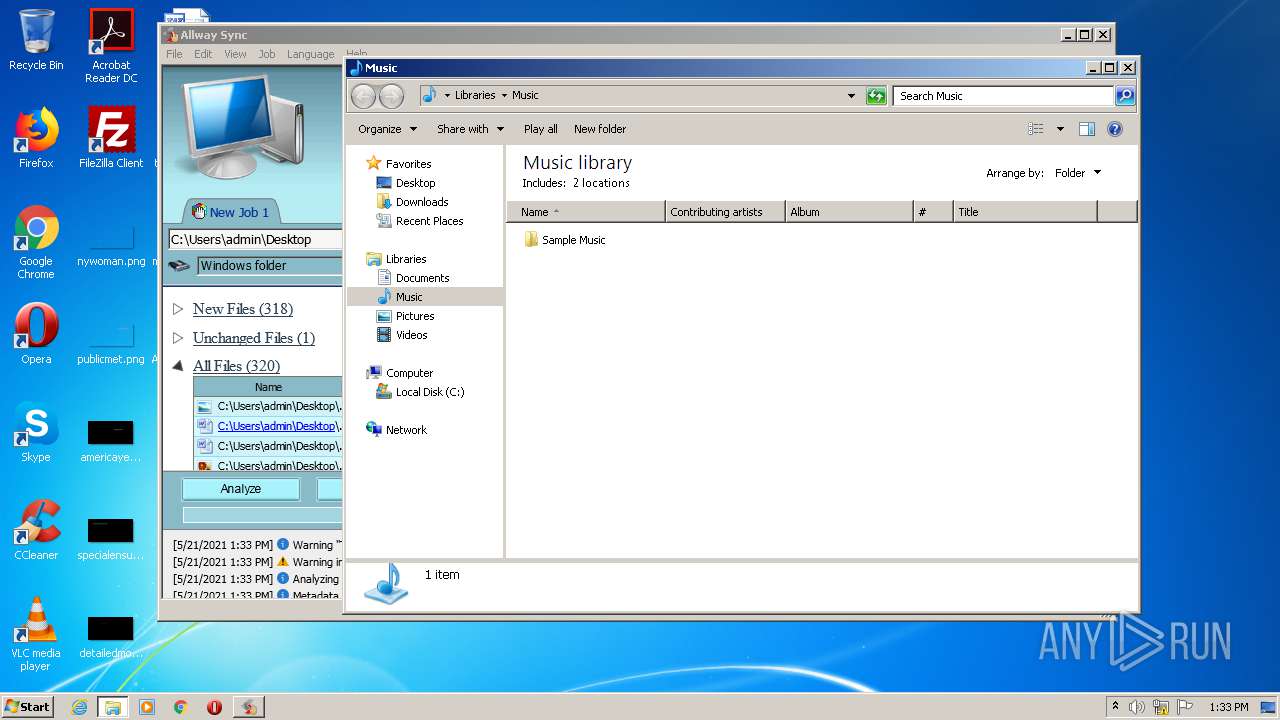Open the address bar history dropdown arrow

point(851,96)
